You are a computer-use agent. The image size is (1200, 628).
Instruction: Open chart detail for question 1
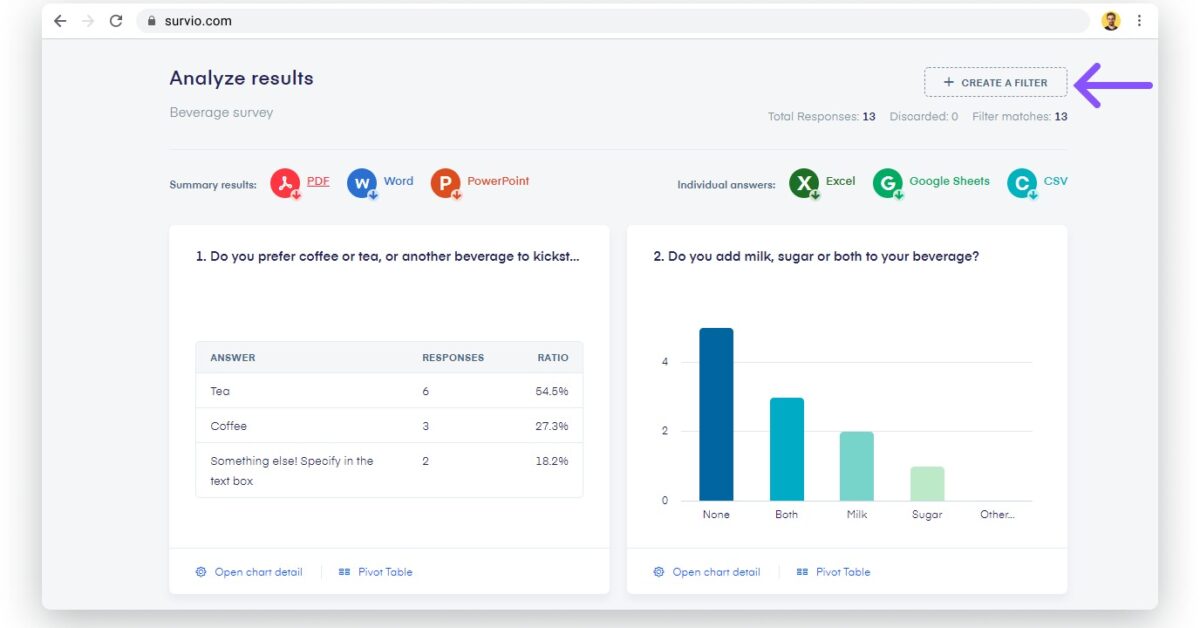tap(249, 572)
